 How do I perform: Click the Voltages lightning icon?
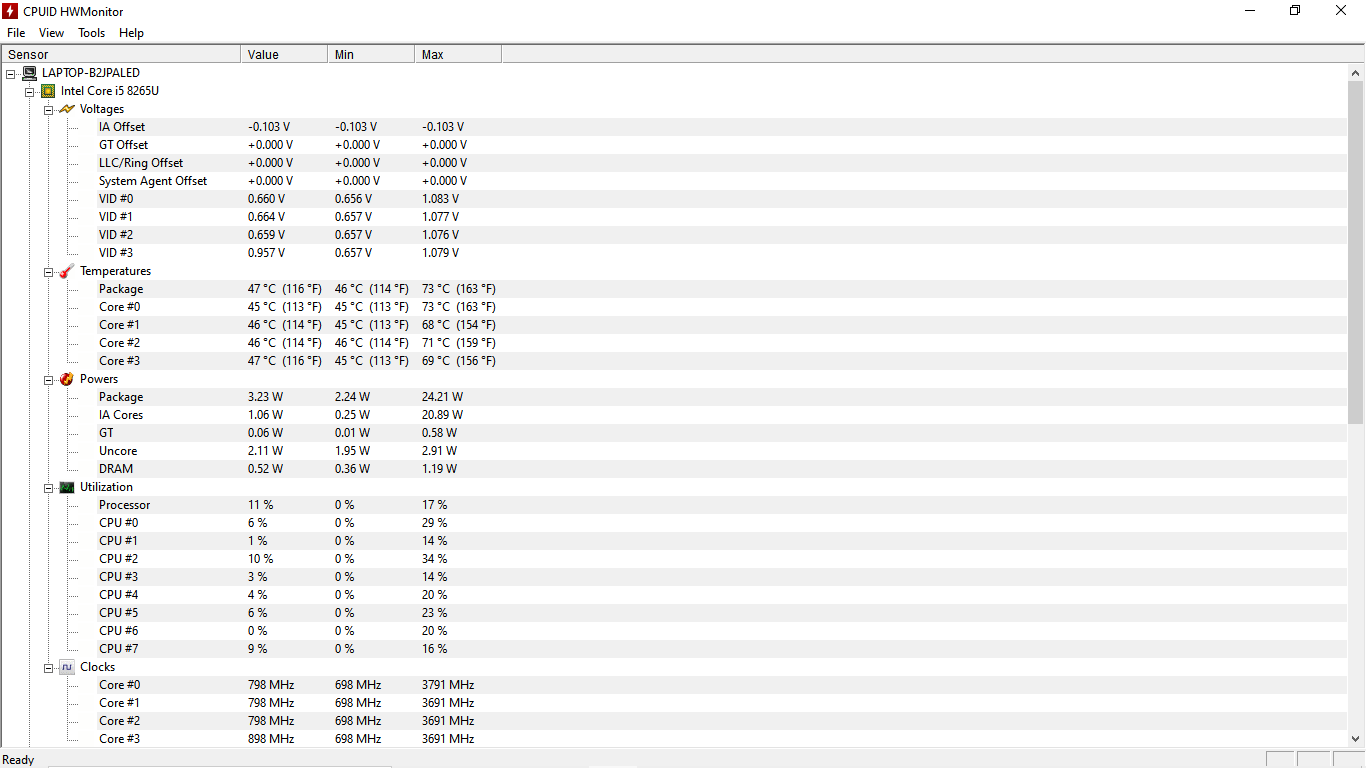tap(67, 109)
